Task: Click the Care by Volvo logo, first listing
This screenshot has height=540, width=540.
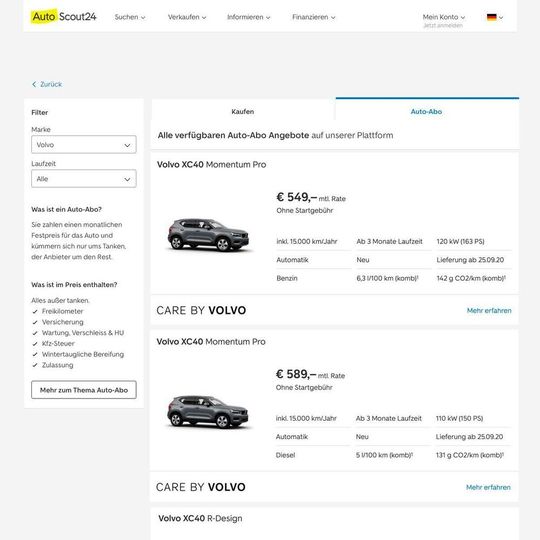Action: (201, 310)
